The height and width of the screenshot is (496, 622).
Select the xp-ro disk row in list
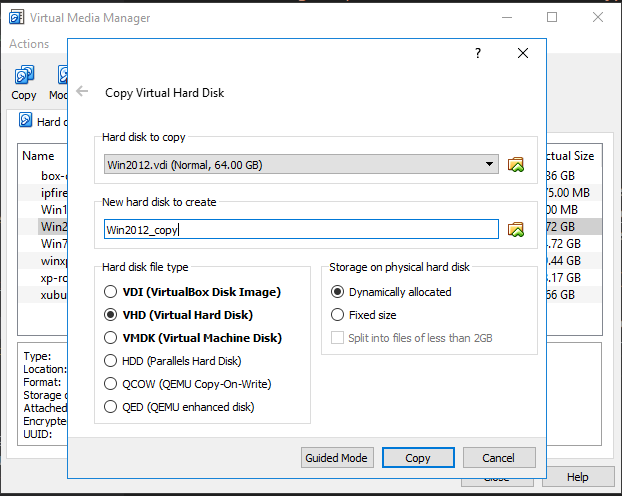point(54,278)
